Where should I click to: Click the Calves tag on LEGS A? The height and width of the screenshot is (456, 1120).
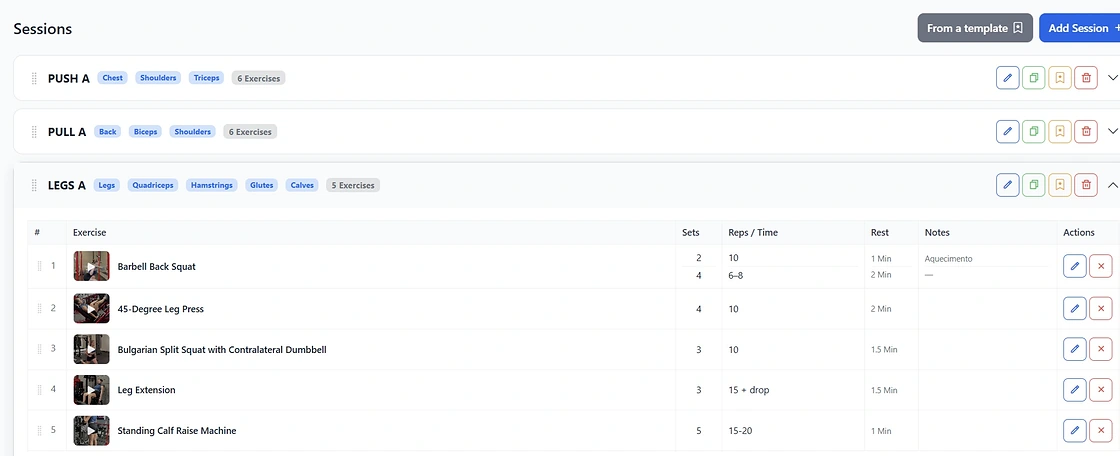coord(302,185)
